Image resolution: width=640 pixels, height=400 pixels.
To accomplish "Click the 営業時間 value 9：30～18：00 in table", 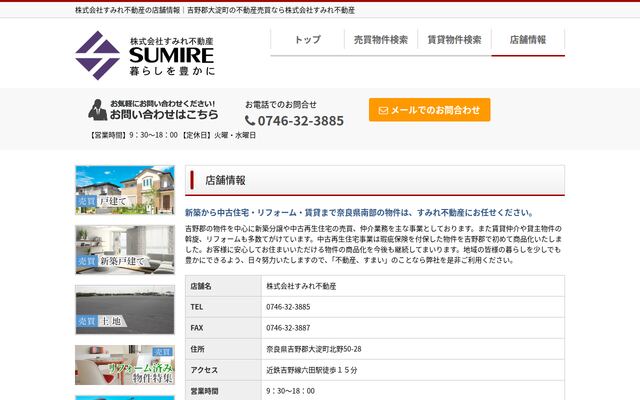I will click(290, 391).
